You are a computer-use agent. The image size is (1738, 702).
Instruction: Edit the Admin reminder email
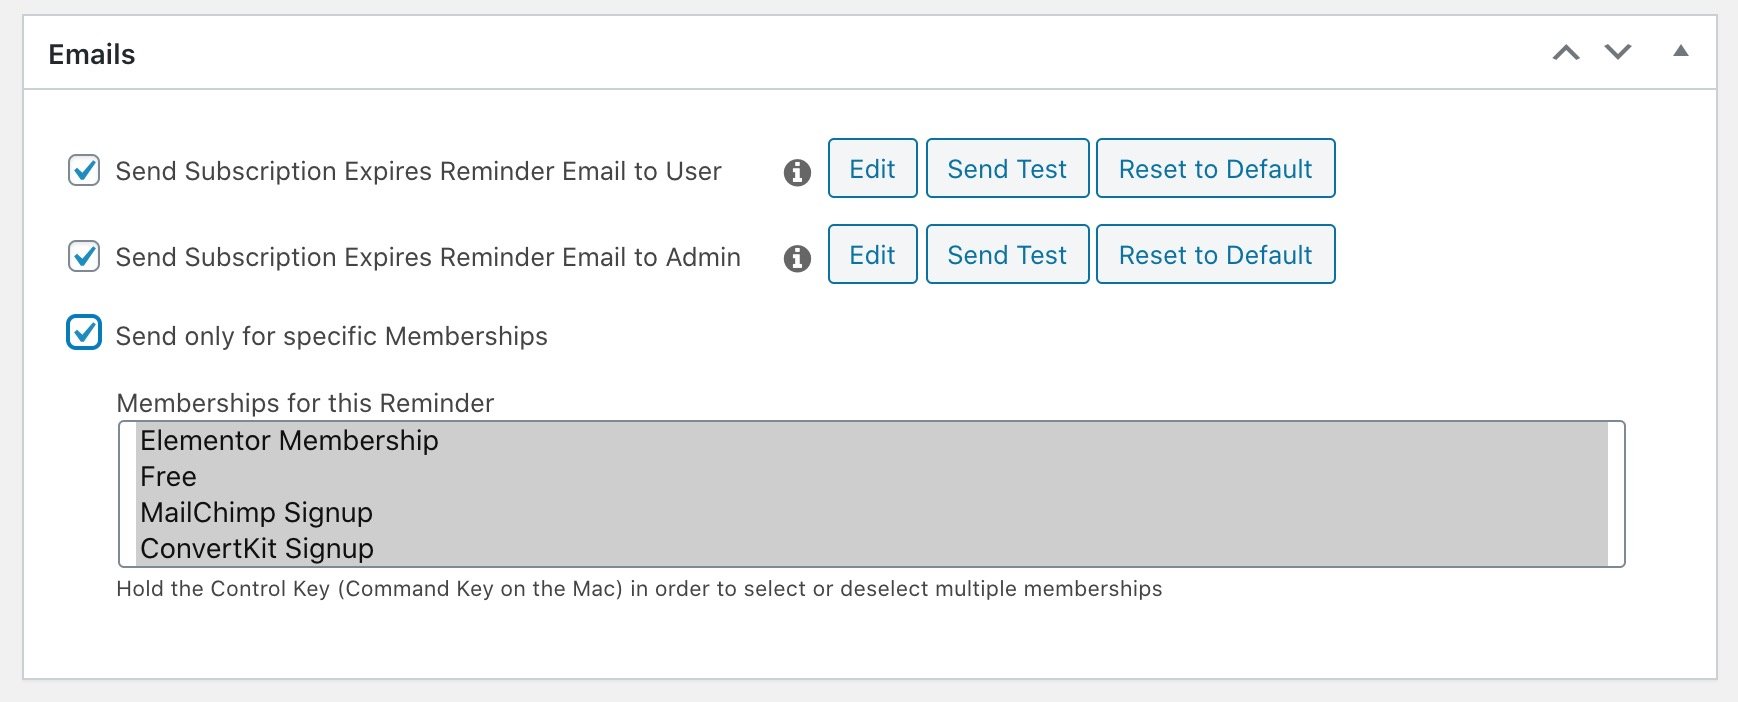click(872, 255)
